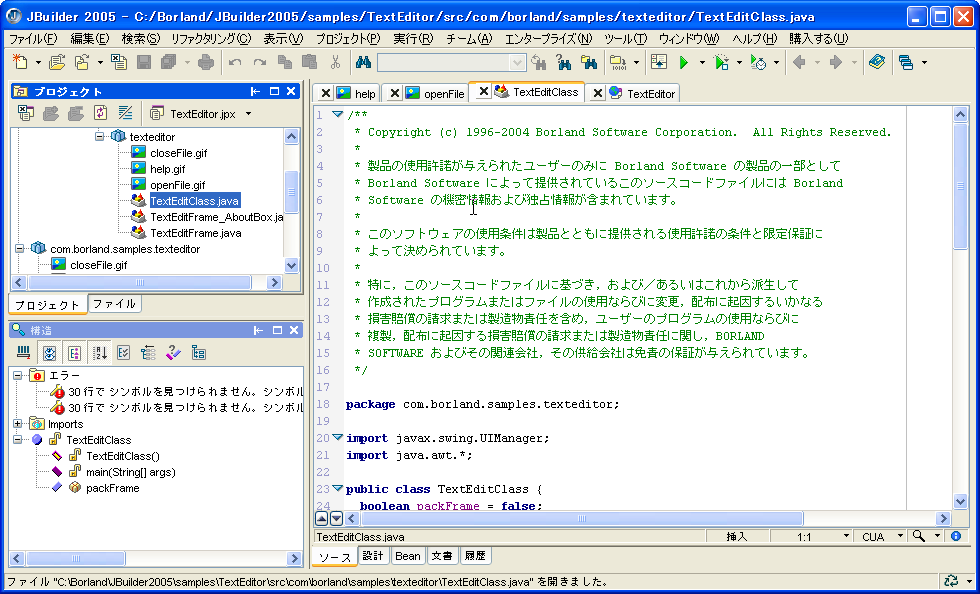
Task: Open the CUA keymap dropdown
Action: point(900,537)
